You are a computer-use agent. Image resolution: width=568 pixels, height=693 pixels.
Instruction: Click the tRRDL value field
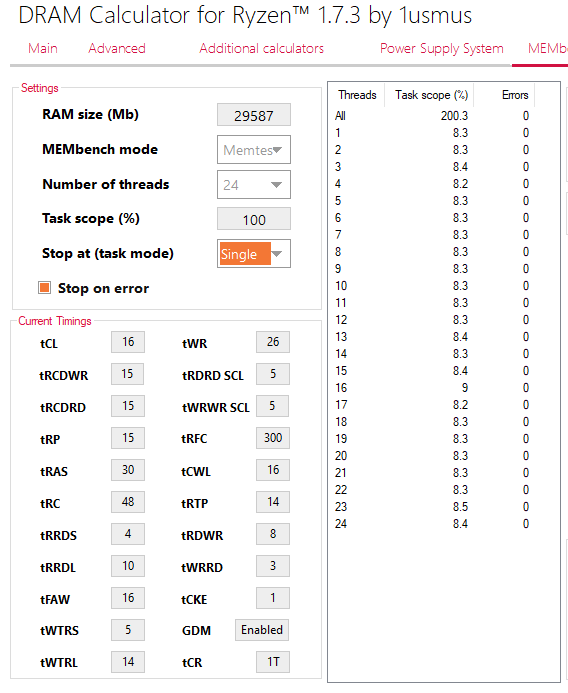[128, 566]
